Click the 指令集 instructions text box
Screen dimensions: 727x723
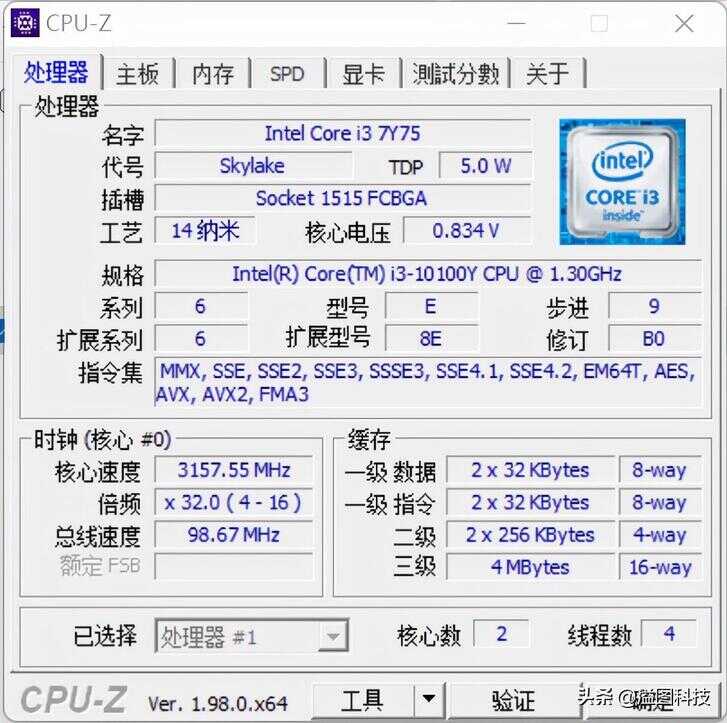pos(427,383)
